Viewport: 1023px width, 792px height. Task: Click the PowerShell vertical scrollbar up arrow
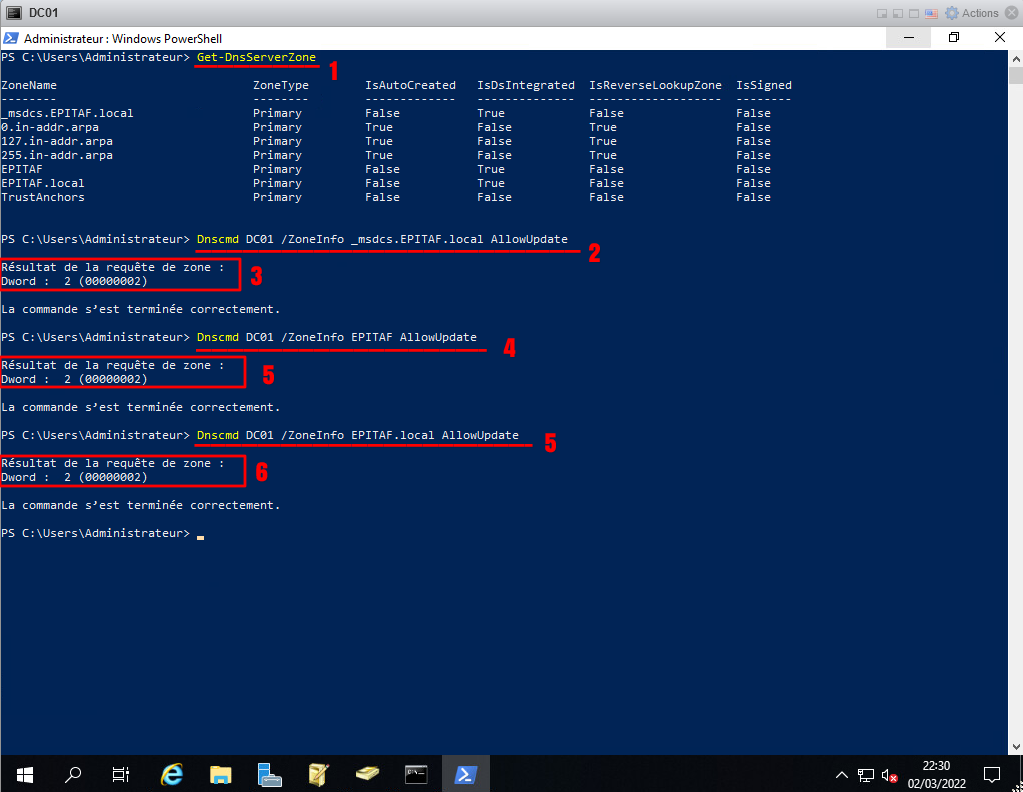click(x=1015, y=58)
